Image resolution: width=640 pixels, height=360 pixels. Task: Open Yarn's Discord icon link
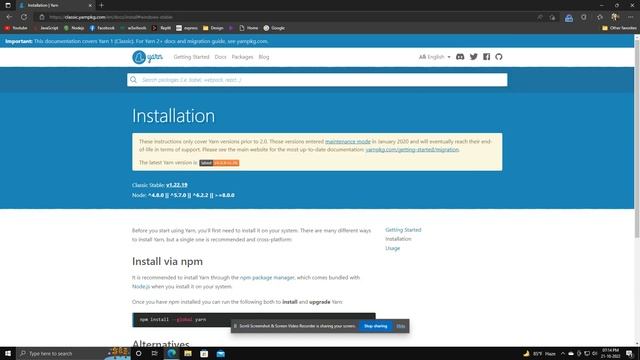click(460, 57)
